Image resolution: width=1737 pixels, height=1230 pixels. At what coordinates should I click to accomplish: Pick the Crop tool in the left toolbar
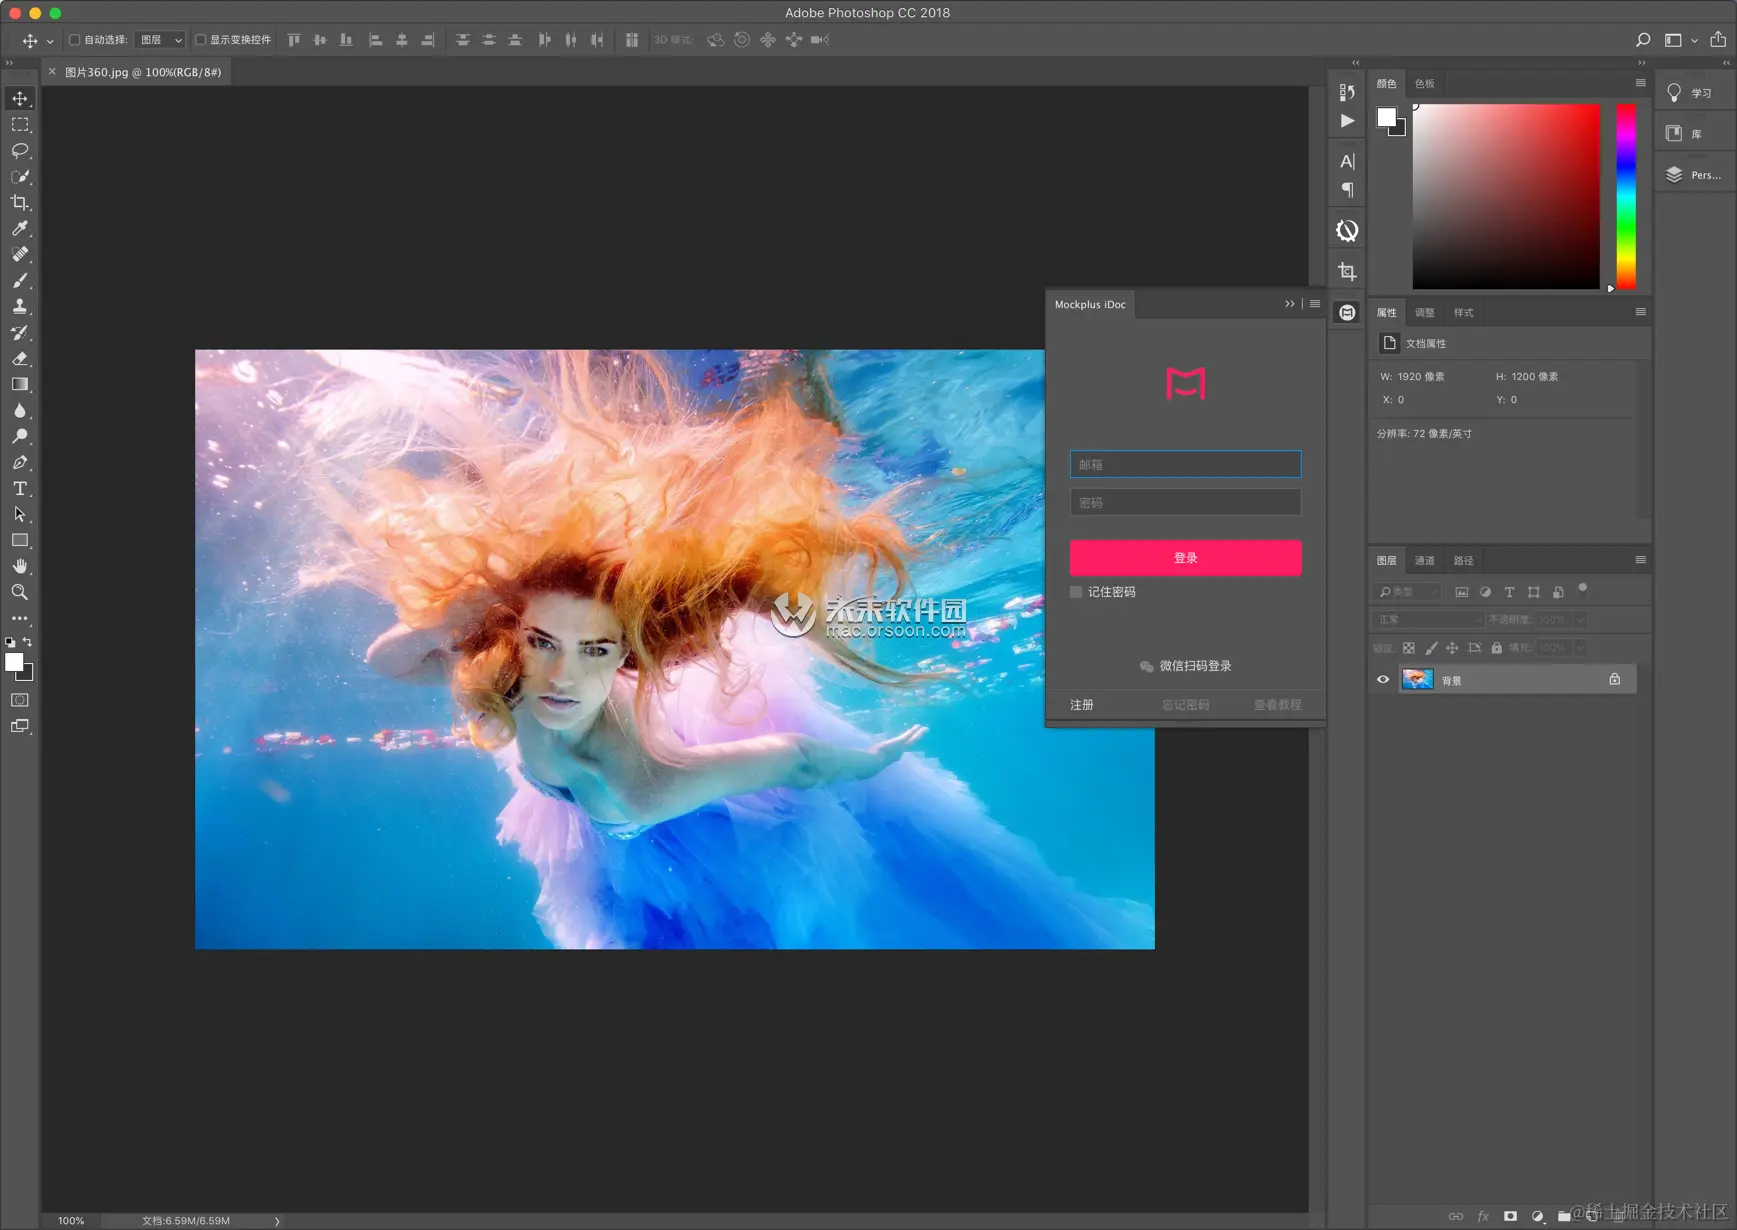[20, 202]
